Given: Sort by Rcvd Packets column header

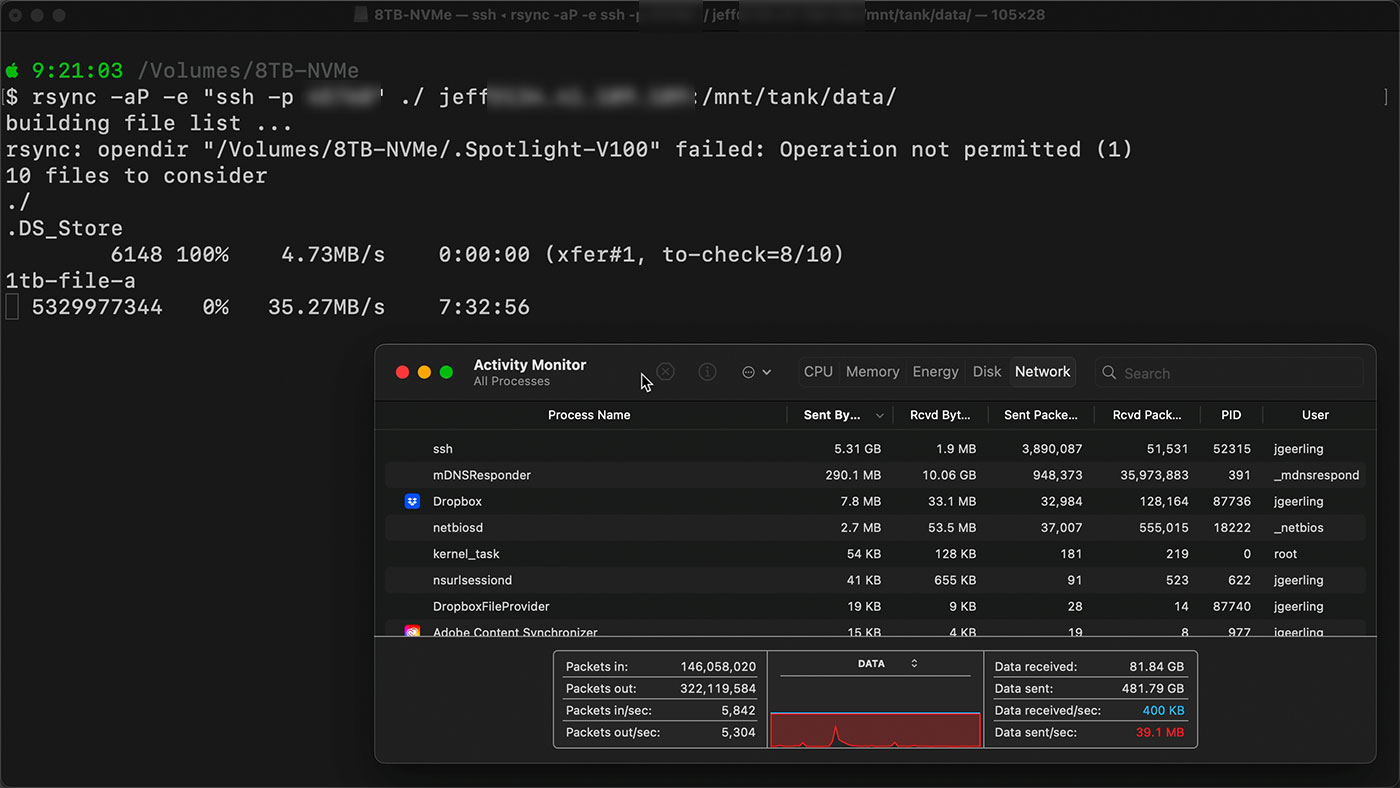Looking at the screenshot, I should pos(1147,415).
